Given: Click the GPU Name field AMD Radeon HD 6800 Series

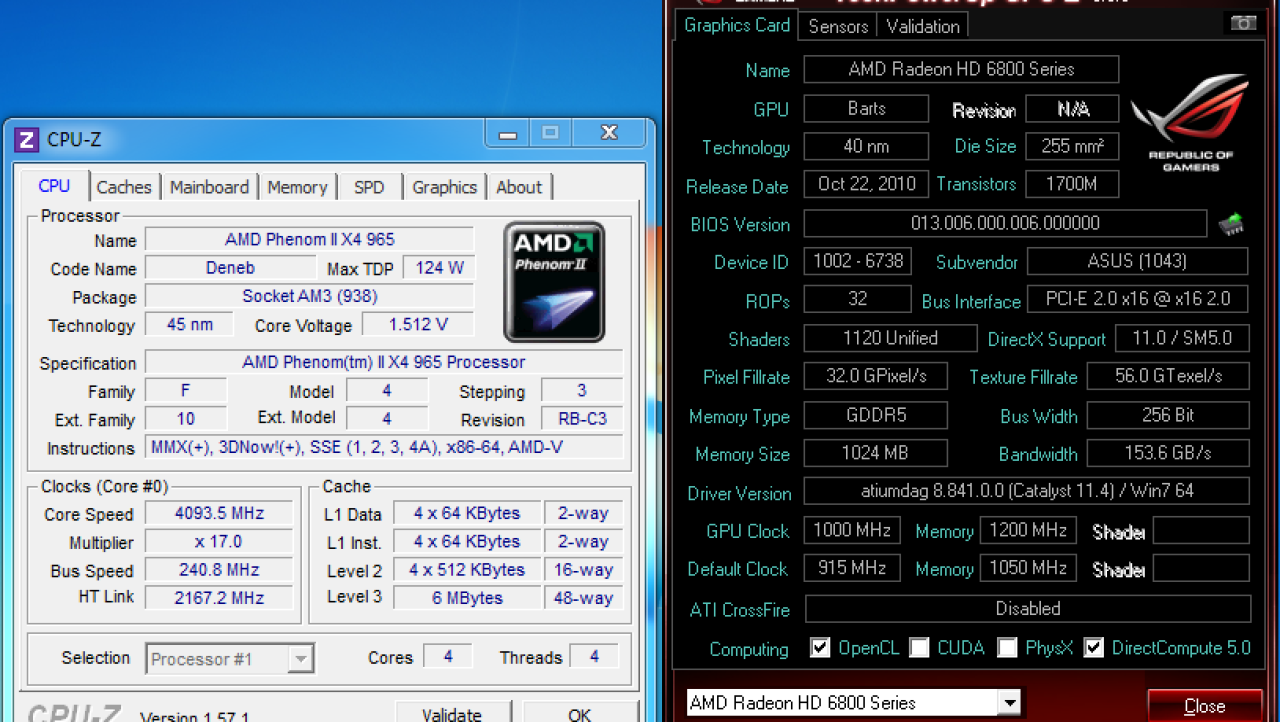Looking at the screenshot, I should click(961, 69).
